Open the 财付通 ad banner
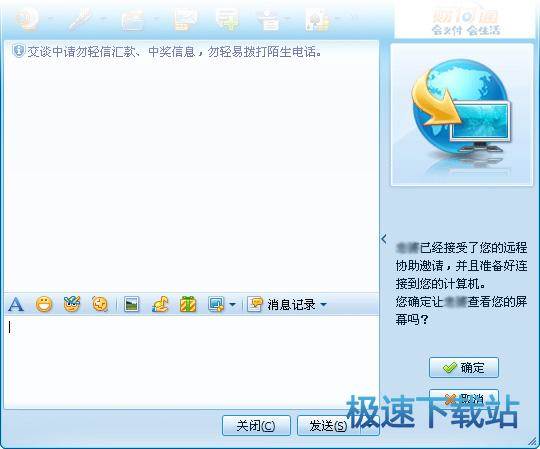540x449 pixels. (x=465, y=21)
